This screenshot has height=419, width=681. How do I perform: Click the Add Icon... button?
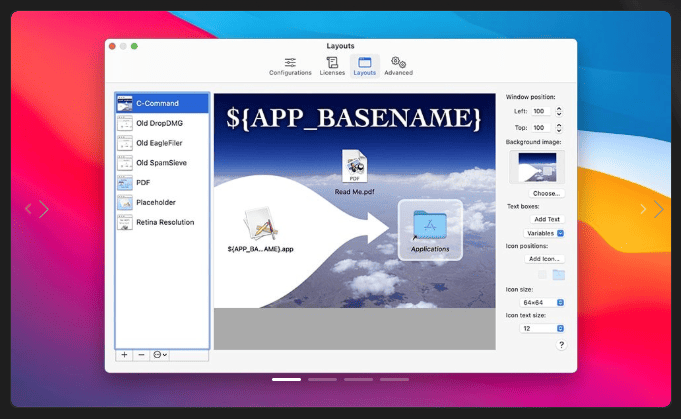[545, 259]
